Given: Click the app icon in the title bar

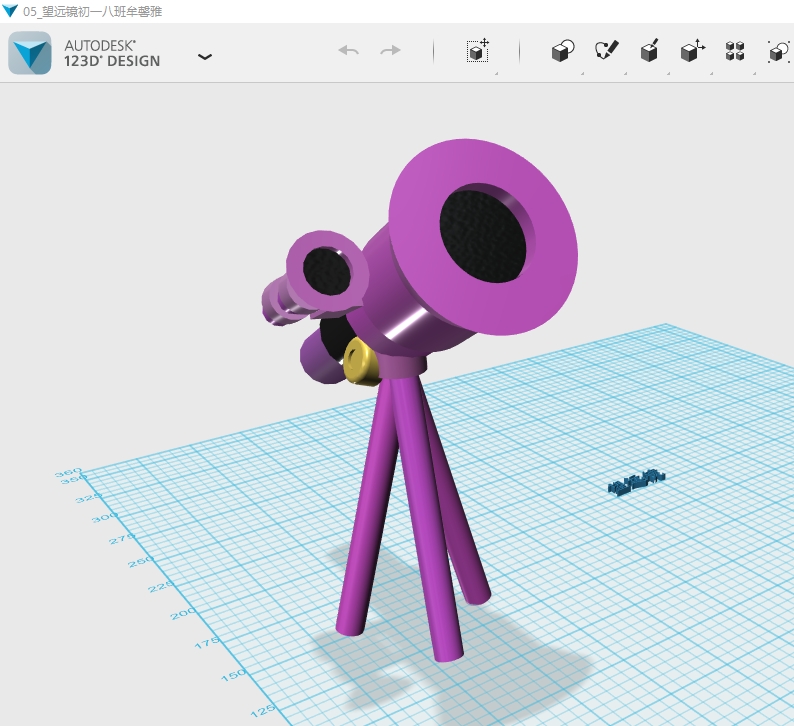Looking at the screenshot, I should click(10, 10).
